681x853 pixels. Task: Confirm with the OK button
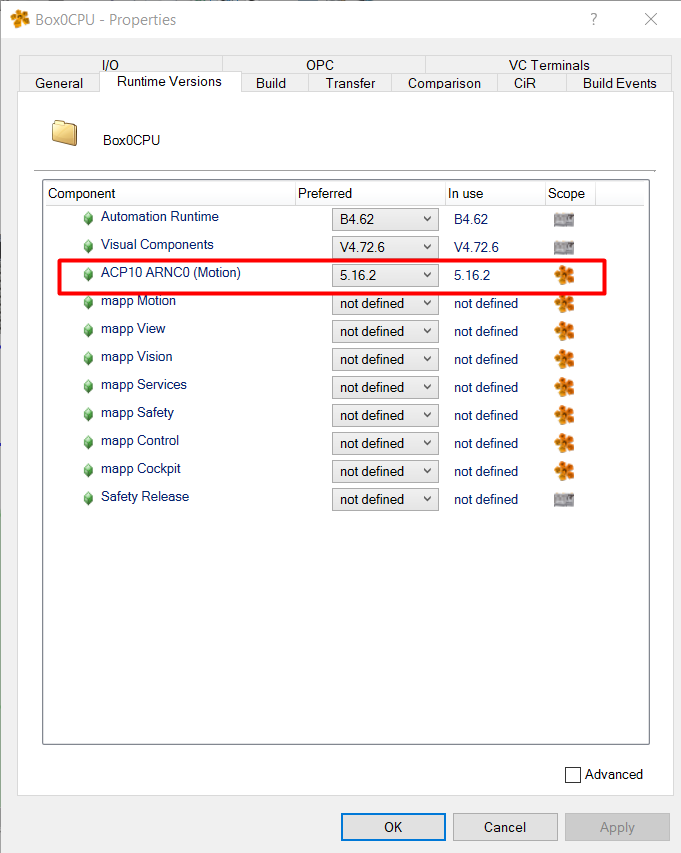(x=393, y=827)
